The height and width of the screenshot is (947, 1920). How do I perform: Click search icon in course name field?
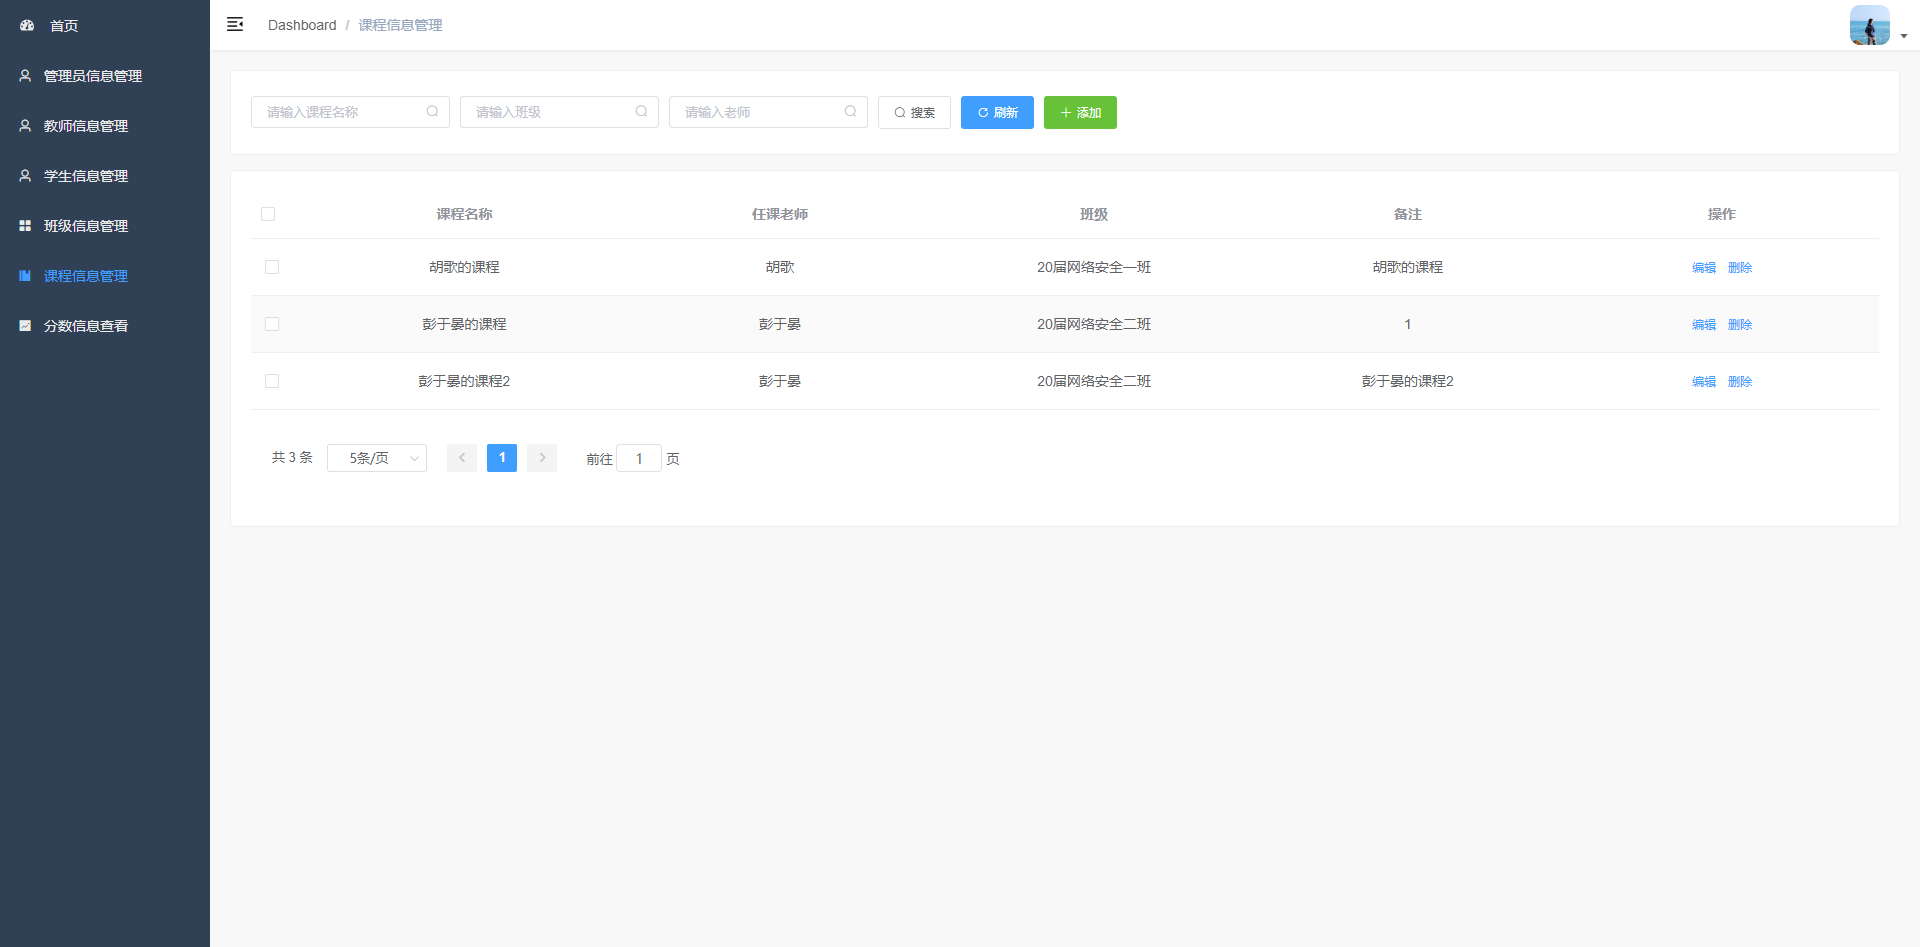click(x=432, y=112)
